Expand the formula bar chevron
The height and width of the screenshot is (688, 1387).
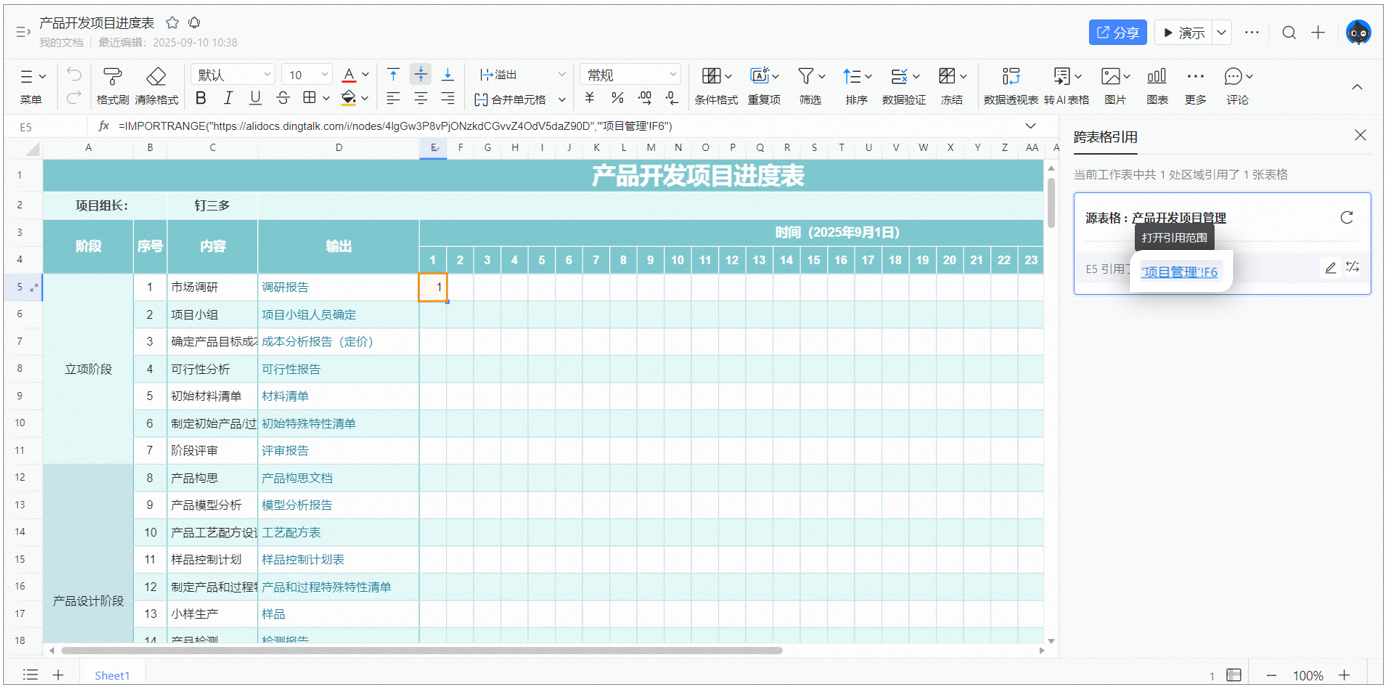point(1031,126)
